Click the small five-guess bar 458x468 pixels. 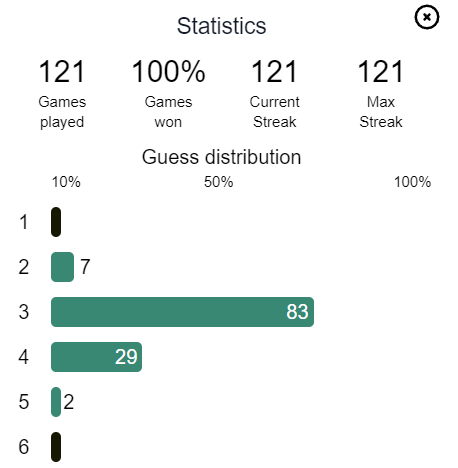coord(56,402)
